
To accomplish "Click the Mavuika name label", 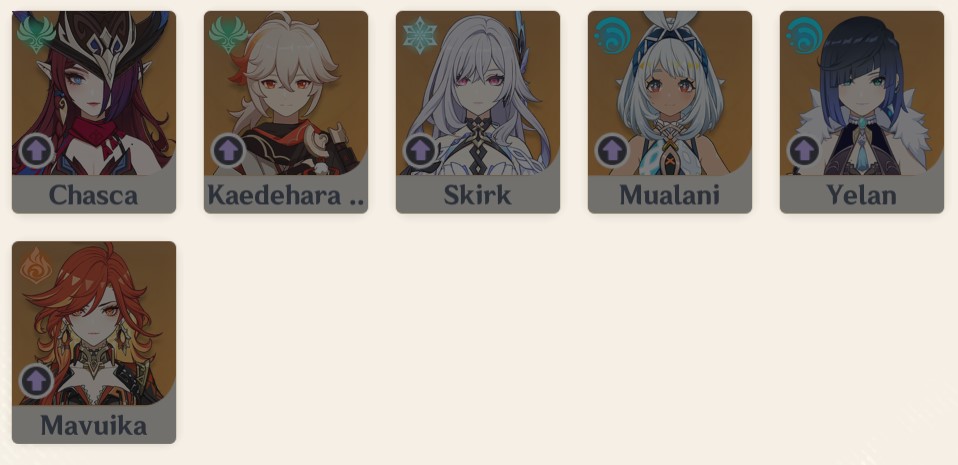I will 94,426.
